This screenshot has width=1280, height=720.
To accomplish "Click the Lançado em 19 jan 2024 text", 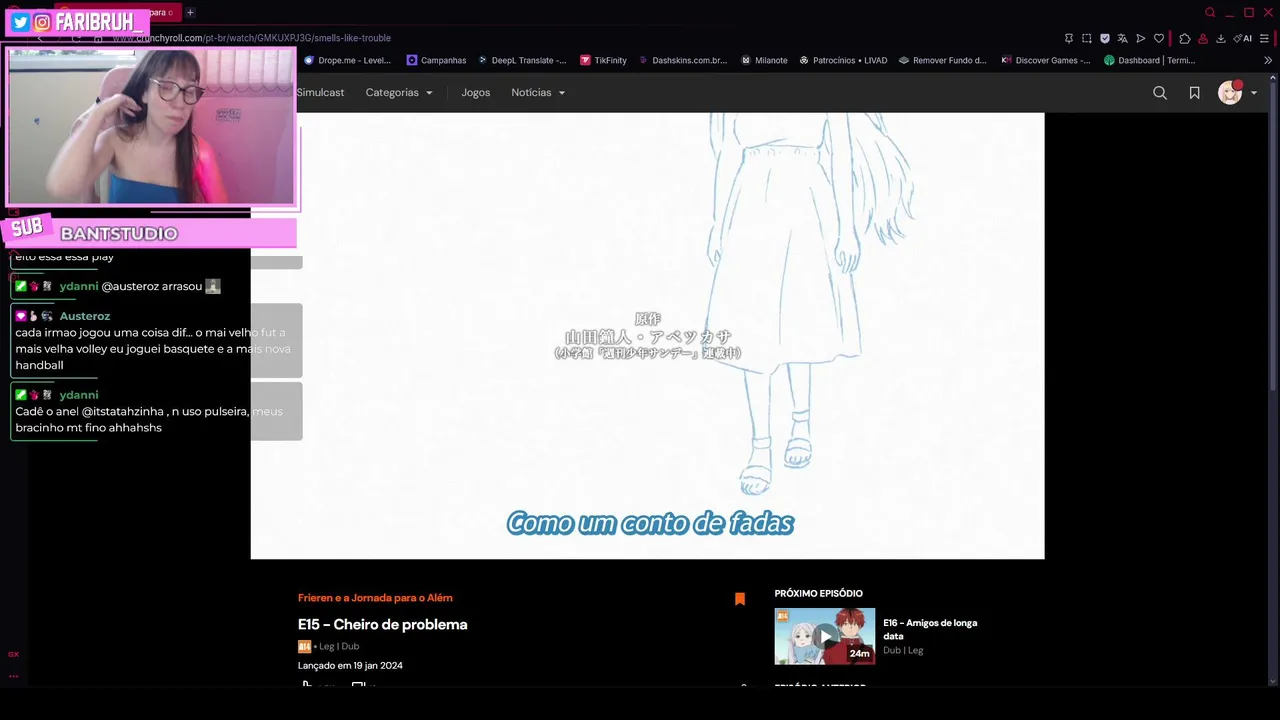I will click(350, 665).
